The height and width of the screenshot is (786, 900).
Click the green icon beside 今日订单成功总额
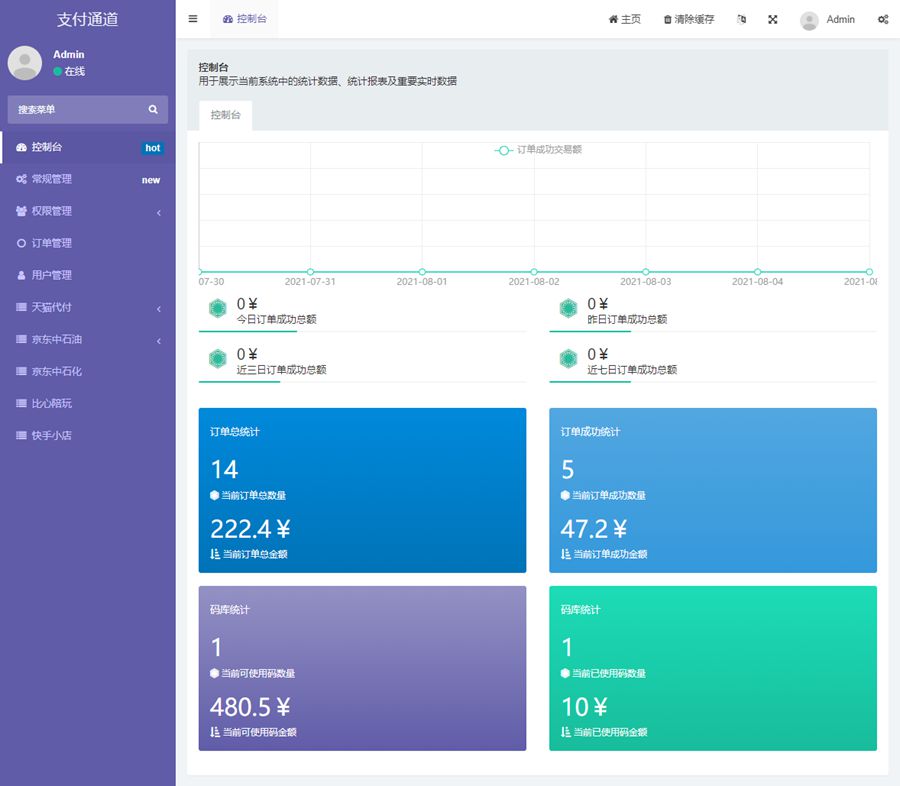pyautogui.click(x=217, y=309)
